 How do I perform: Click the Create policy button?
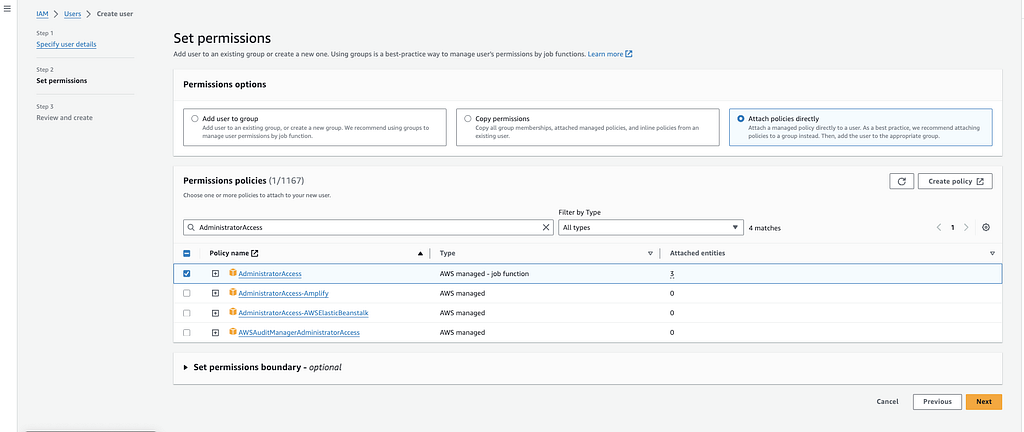point(955,181)
